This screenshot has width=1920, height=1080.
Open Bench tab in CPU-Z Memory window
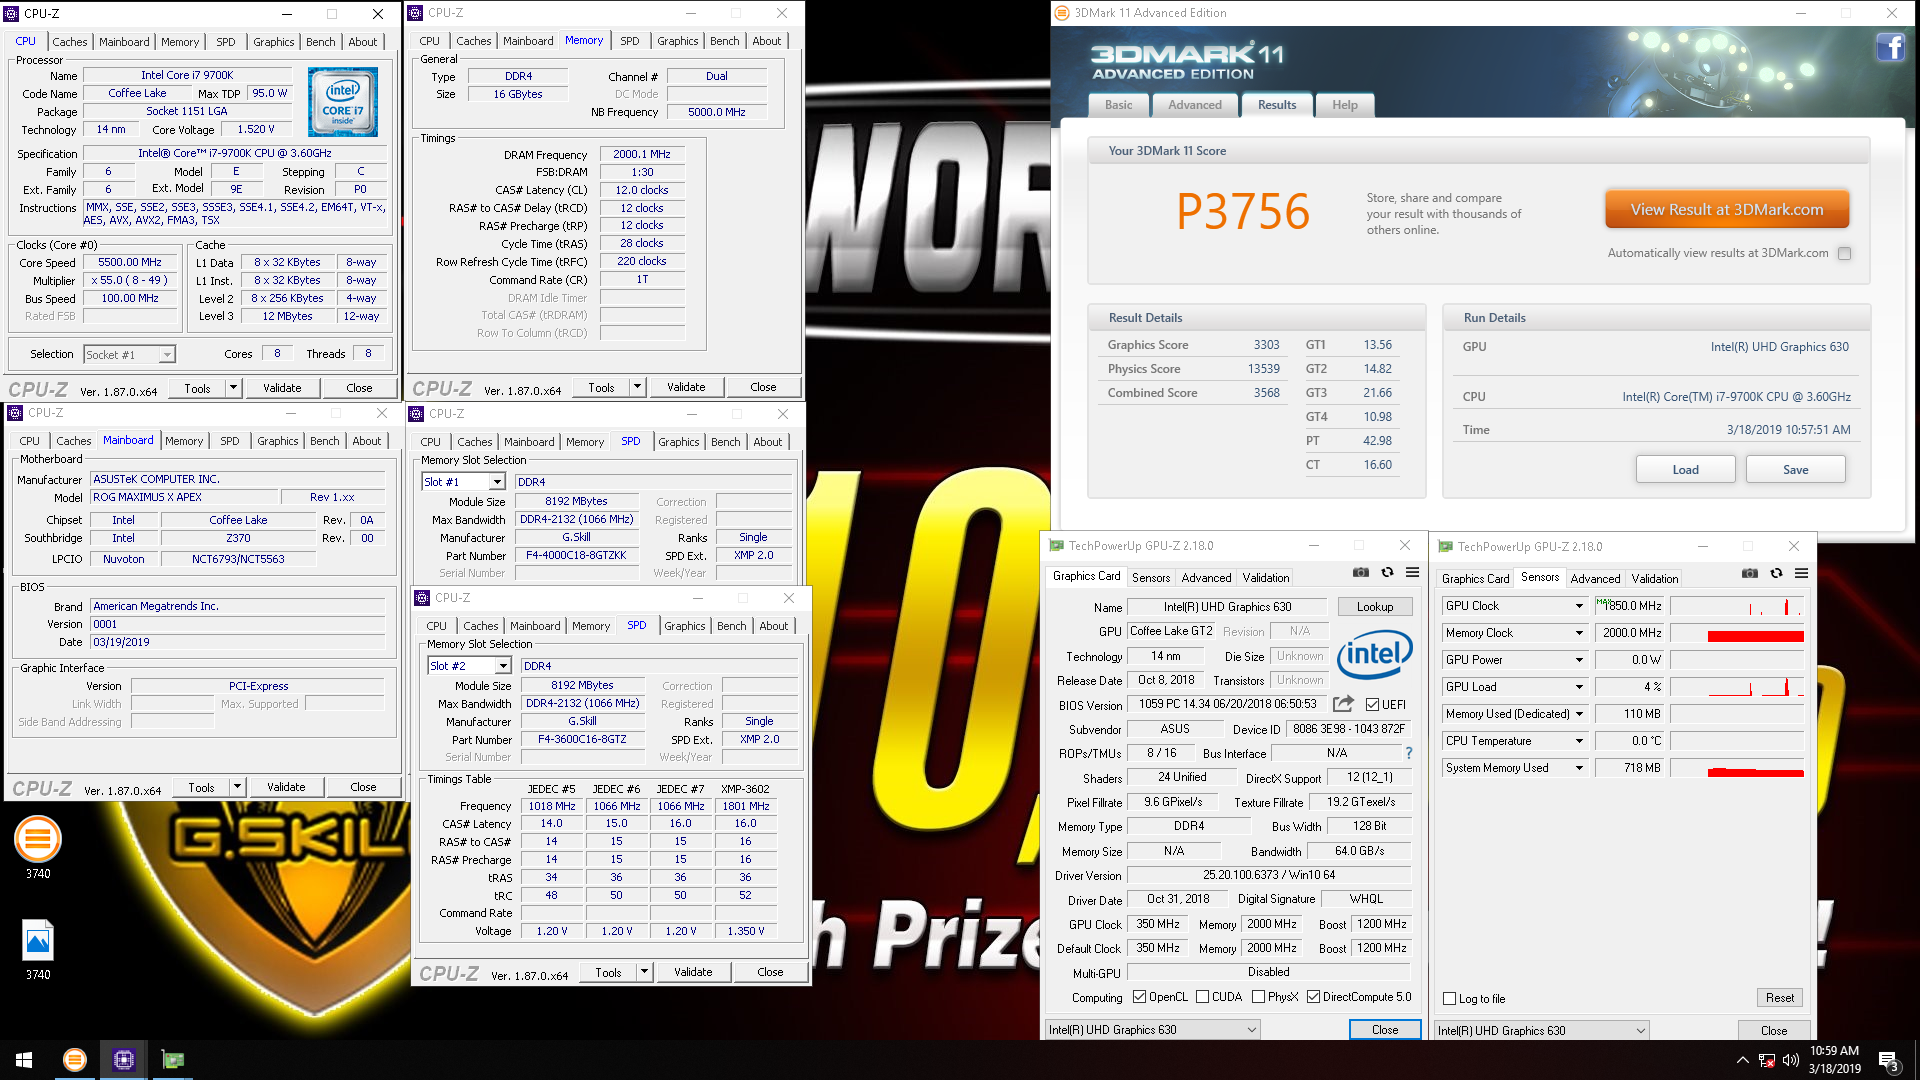(725, 41)
